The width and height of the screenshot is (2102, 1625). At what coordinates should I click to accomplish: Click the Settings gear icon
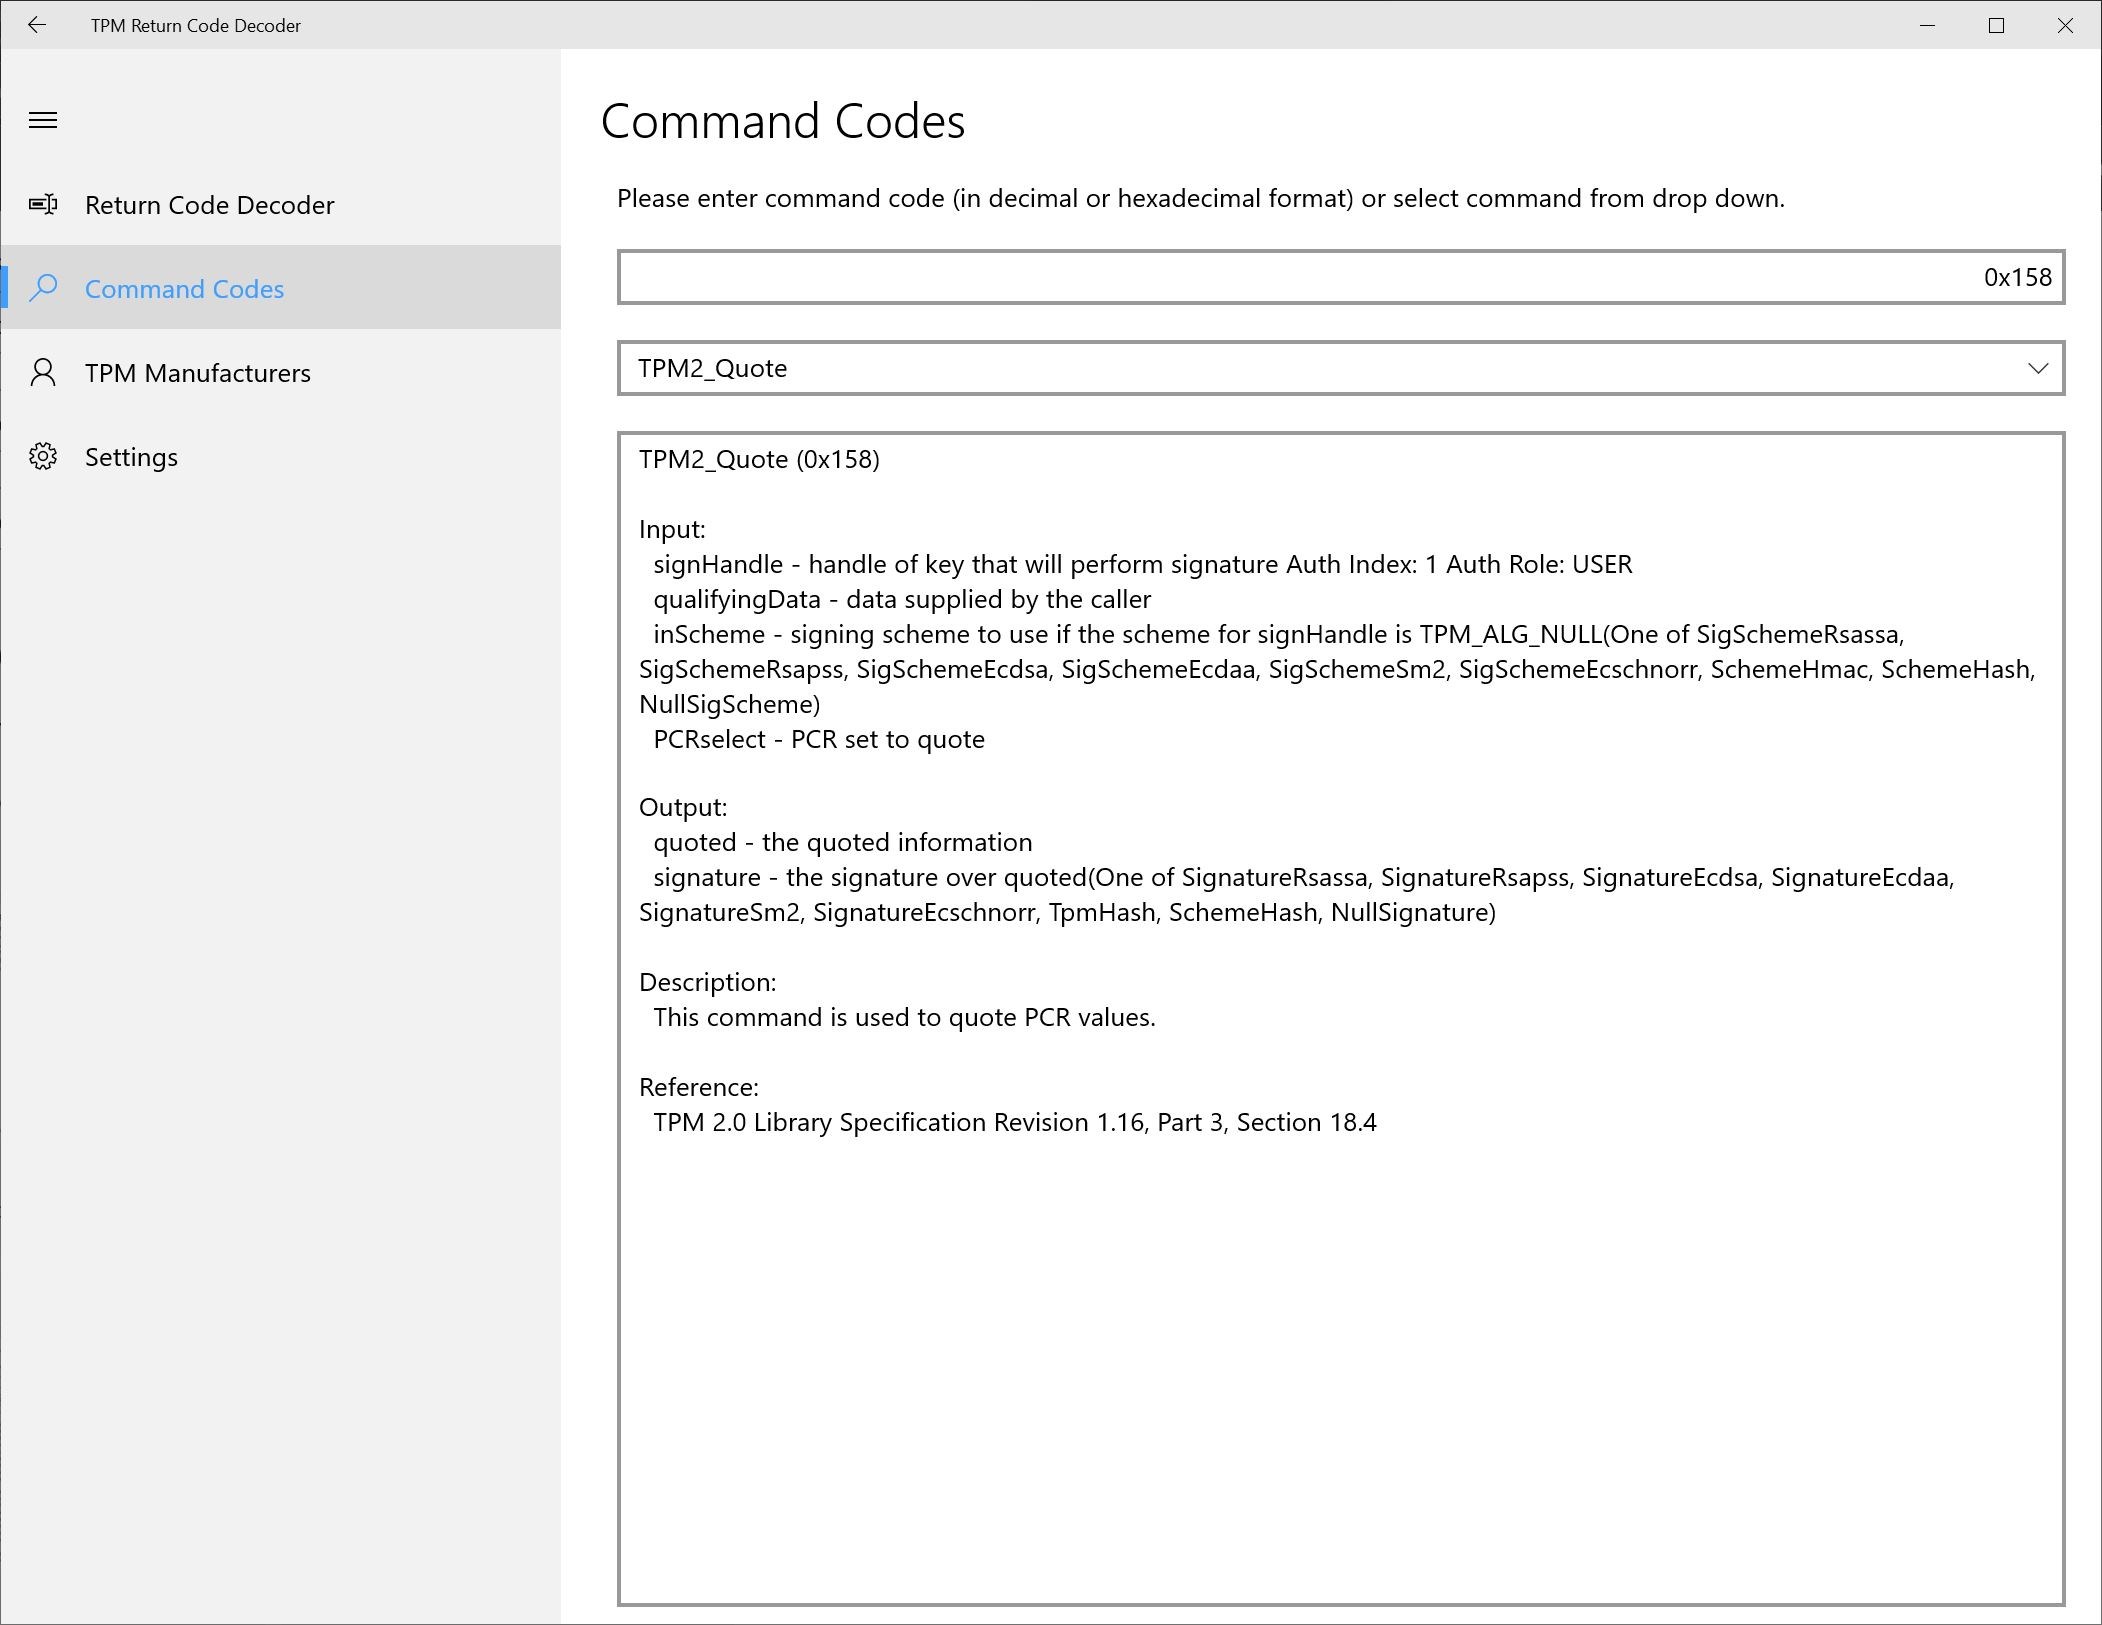pyautogui.click(x=43, y=457)
